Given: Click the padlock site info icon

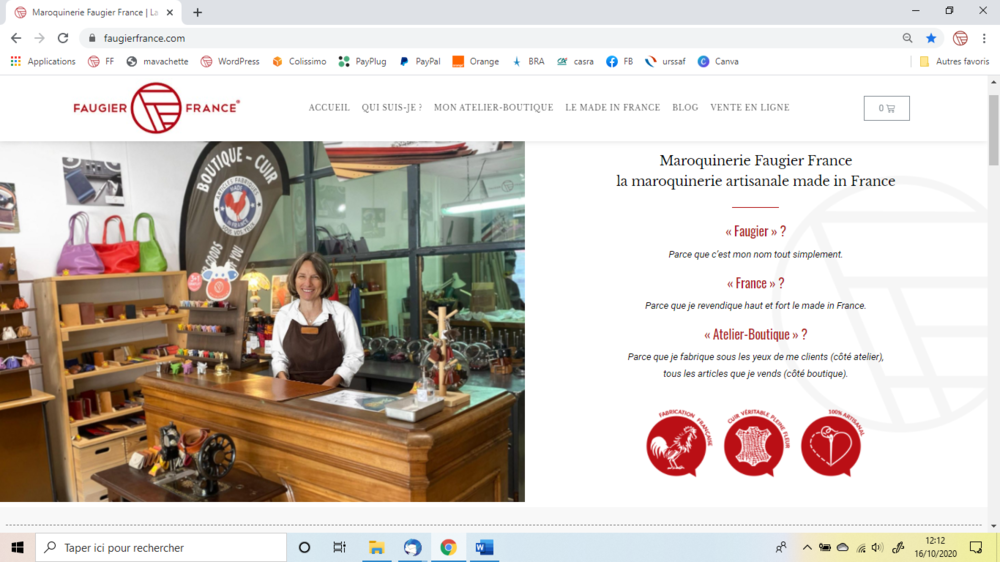Looking at the screenshot, I should point(92,38).
